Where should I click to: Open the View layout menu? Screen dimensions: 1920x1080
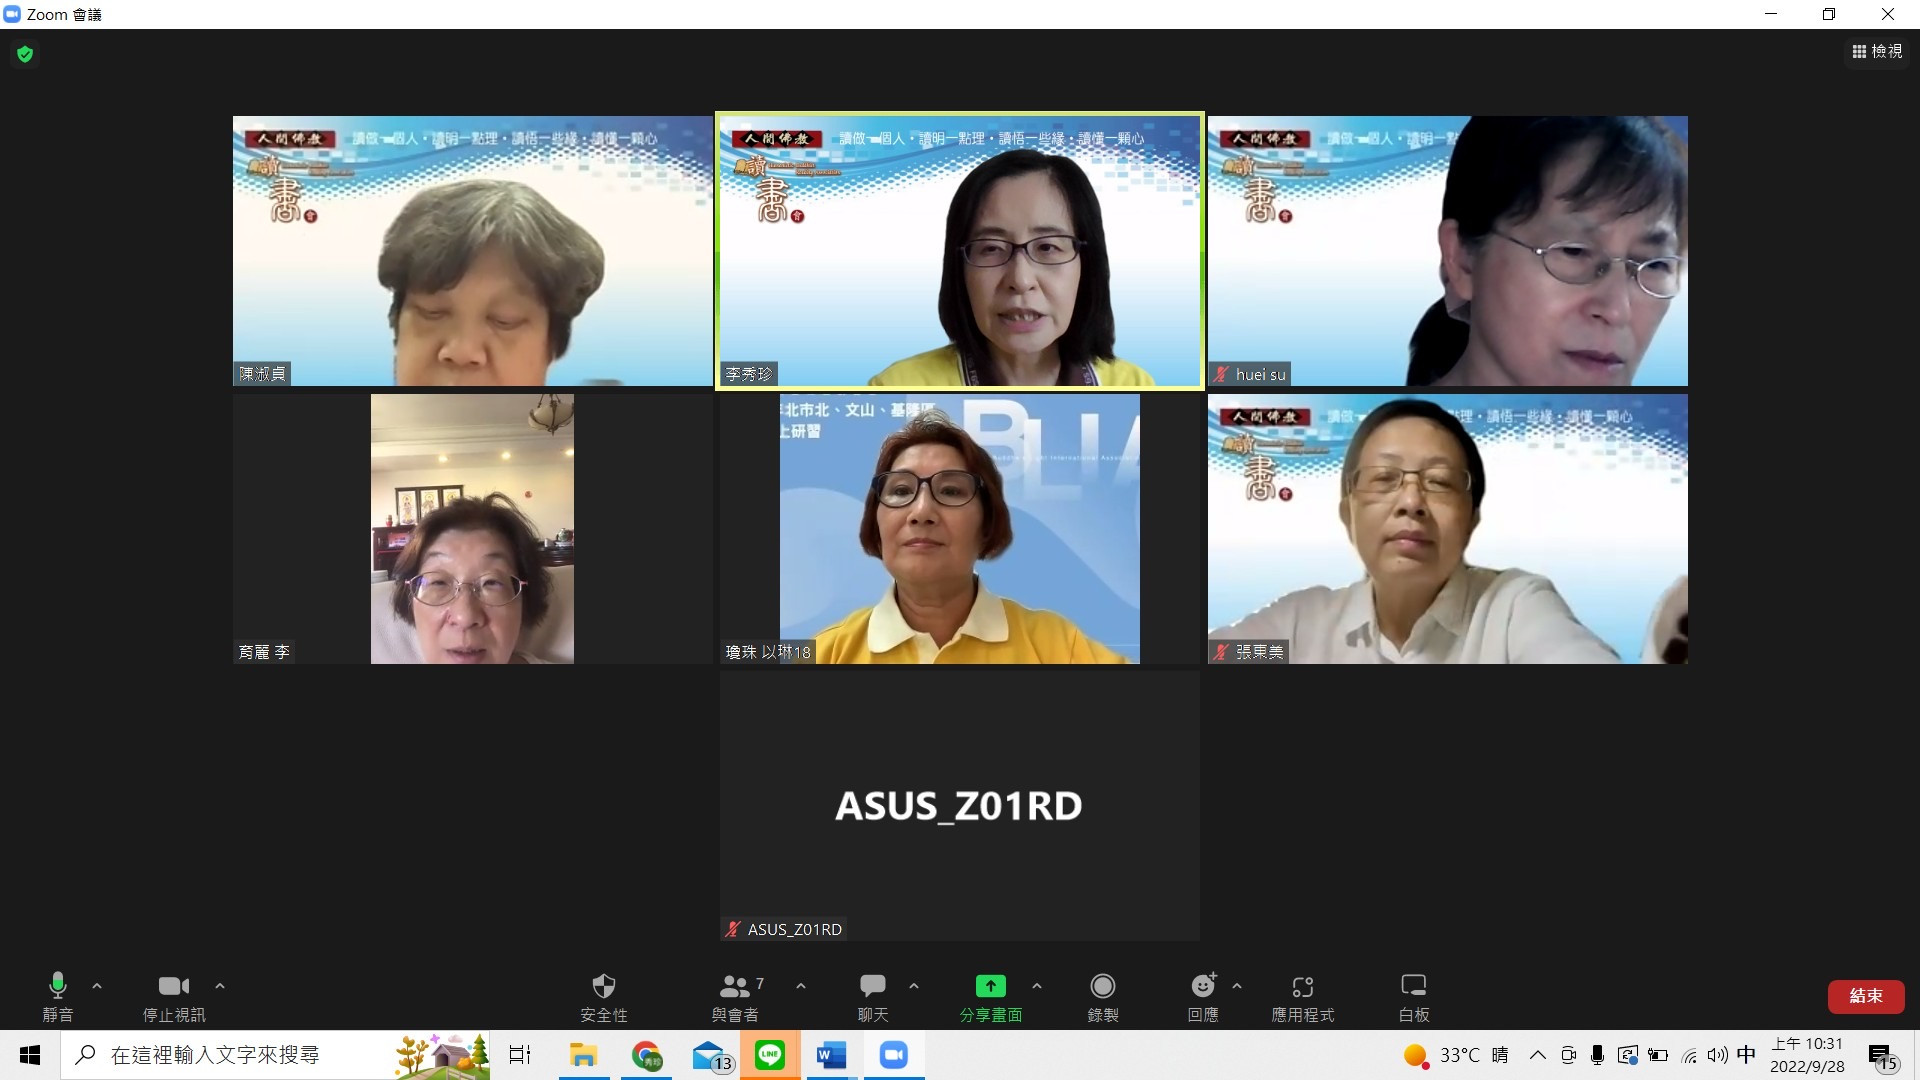coord(1877,51)
